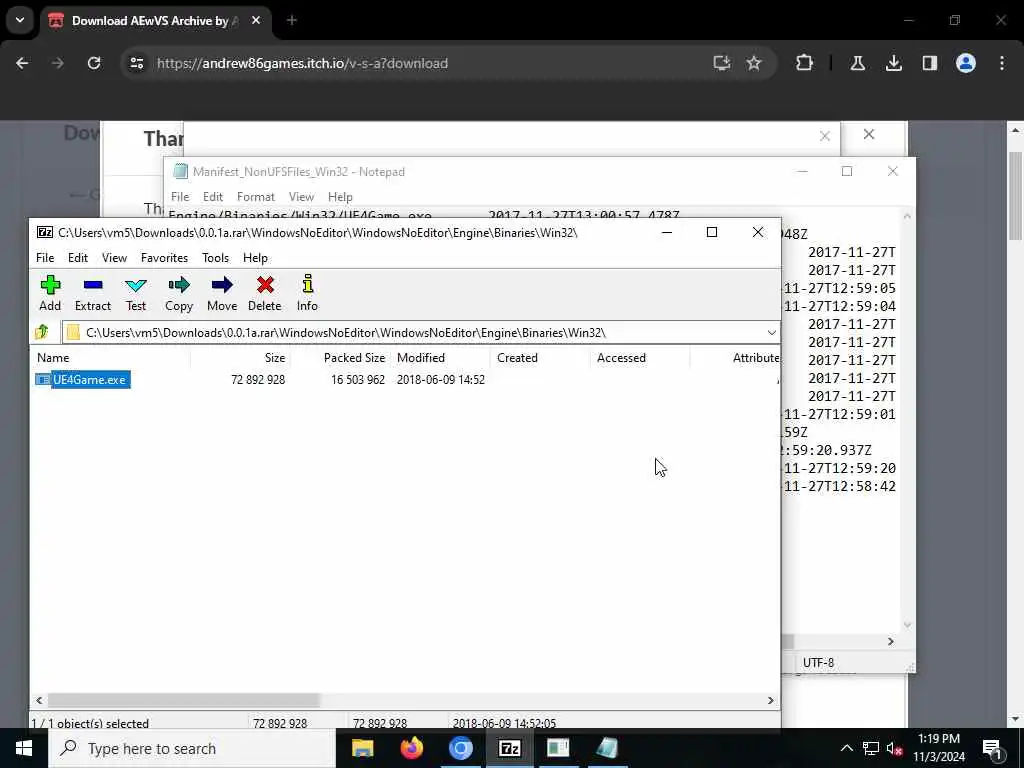The height and width of the screenshot is (768, 1024).
Task: Click the 7-Zip horizontal scrollbar thumb
Action: 184,700
